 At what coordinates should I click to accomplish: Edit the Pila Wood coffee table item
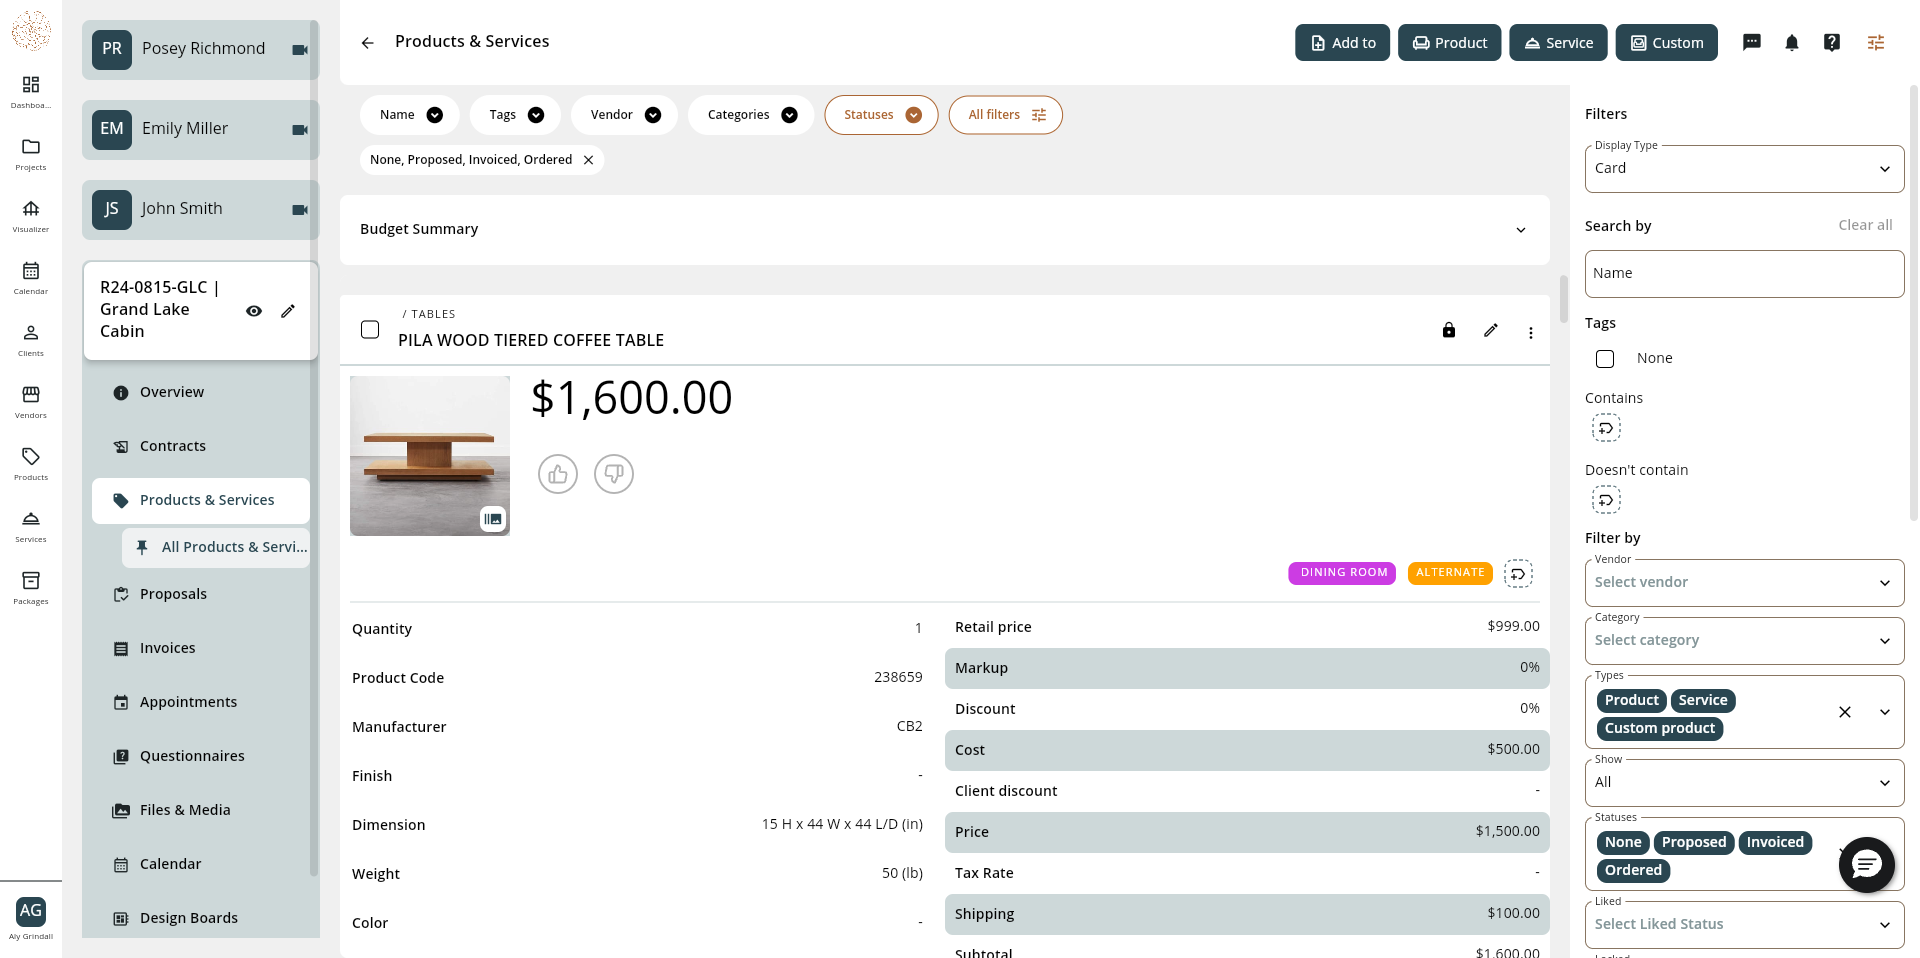coord(1491,330)
